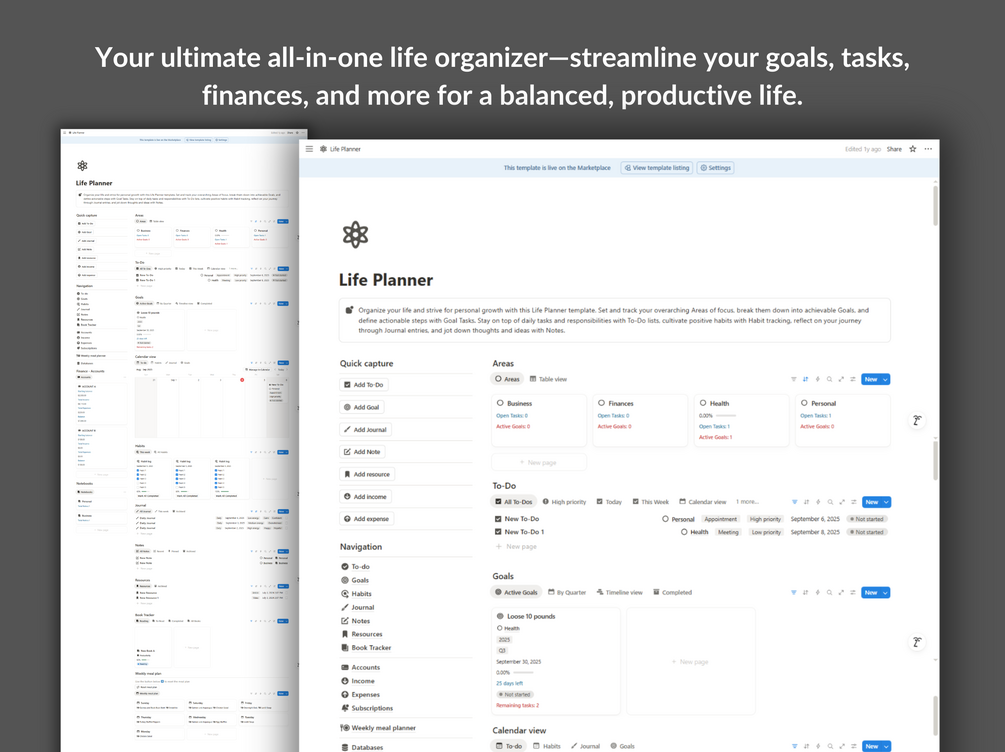This screenshot has height=752, width=1005.
Task: Expand To-Do New button dropdown arrow
Action: 886,502
